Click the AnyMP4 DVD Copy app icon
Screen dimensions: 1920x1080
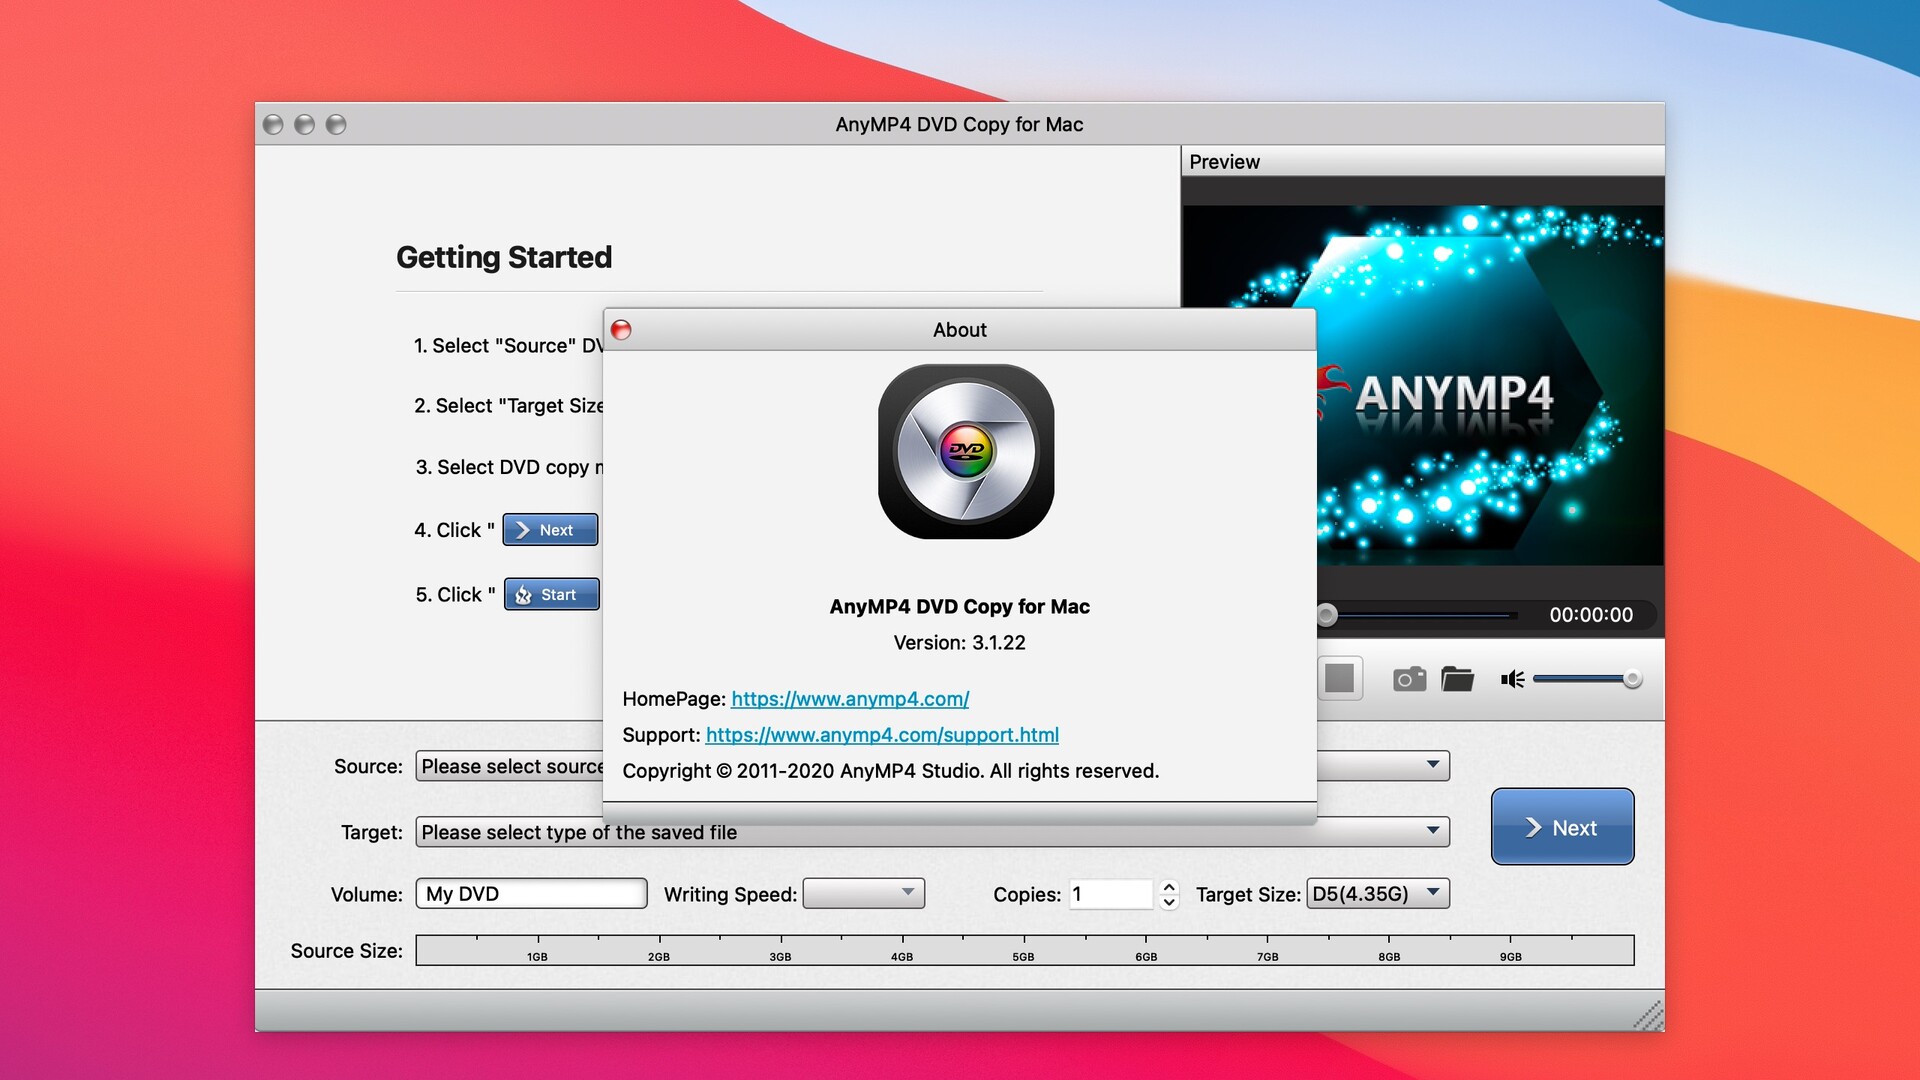pos(964,452)
